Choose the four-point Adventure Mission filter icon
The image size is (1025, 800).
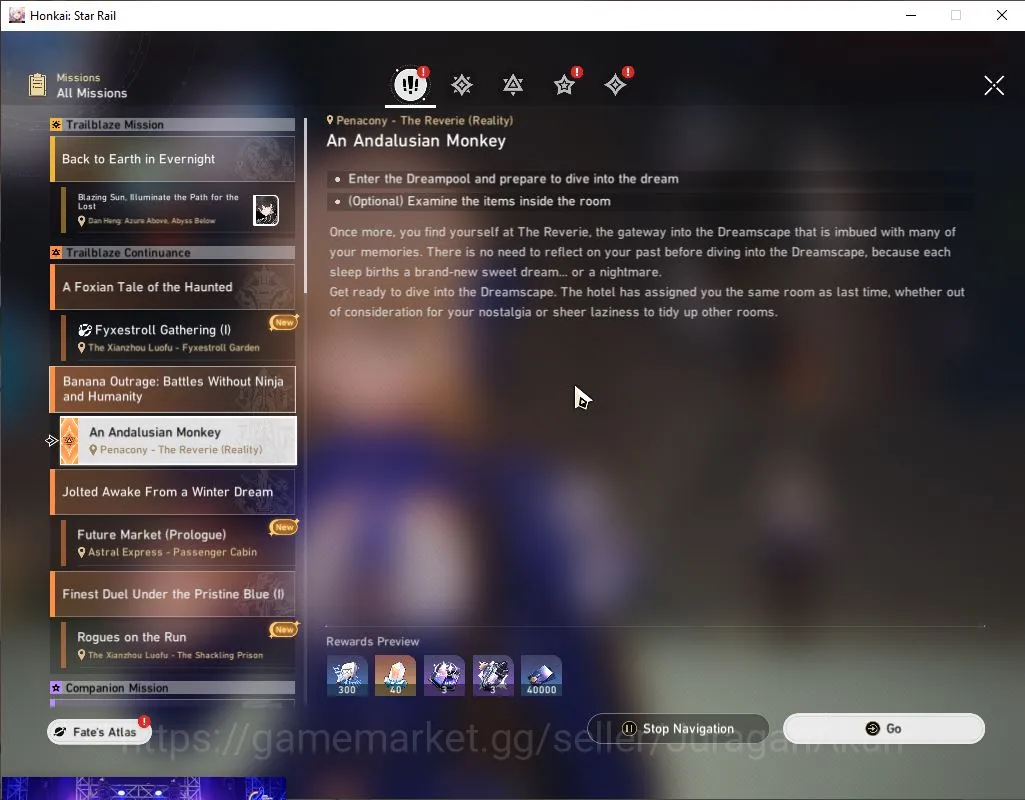coord(615,85)
